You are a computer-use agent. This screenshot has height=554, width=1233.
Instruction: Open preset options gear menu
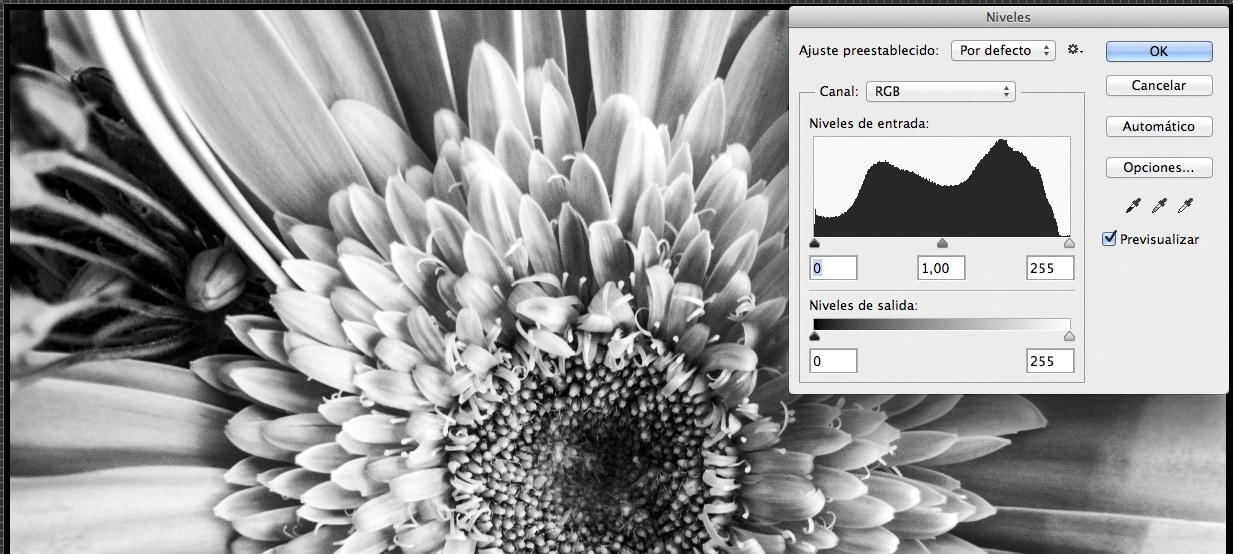coord(1075,49)
